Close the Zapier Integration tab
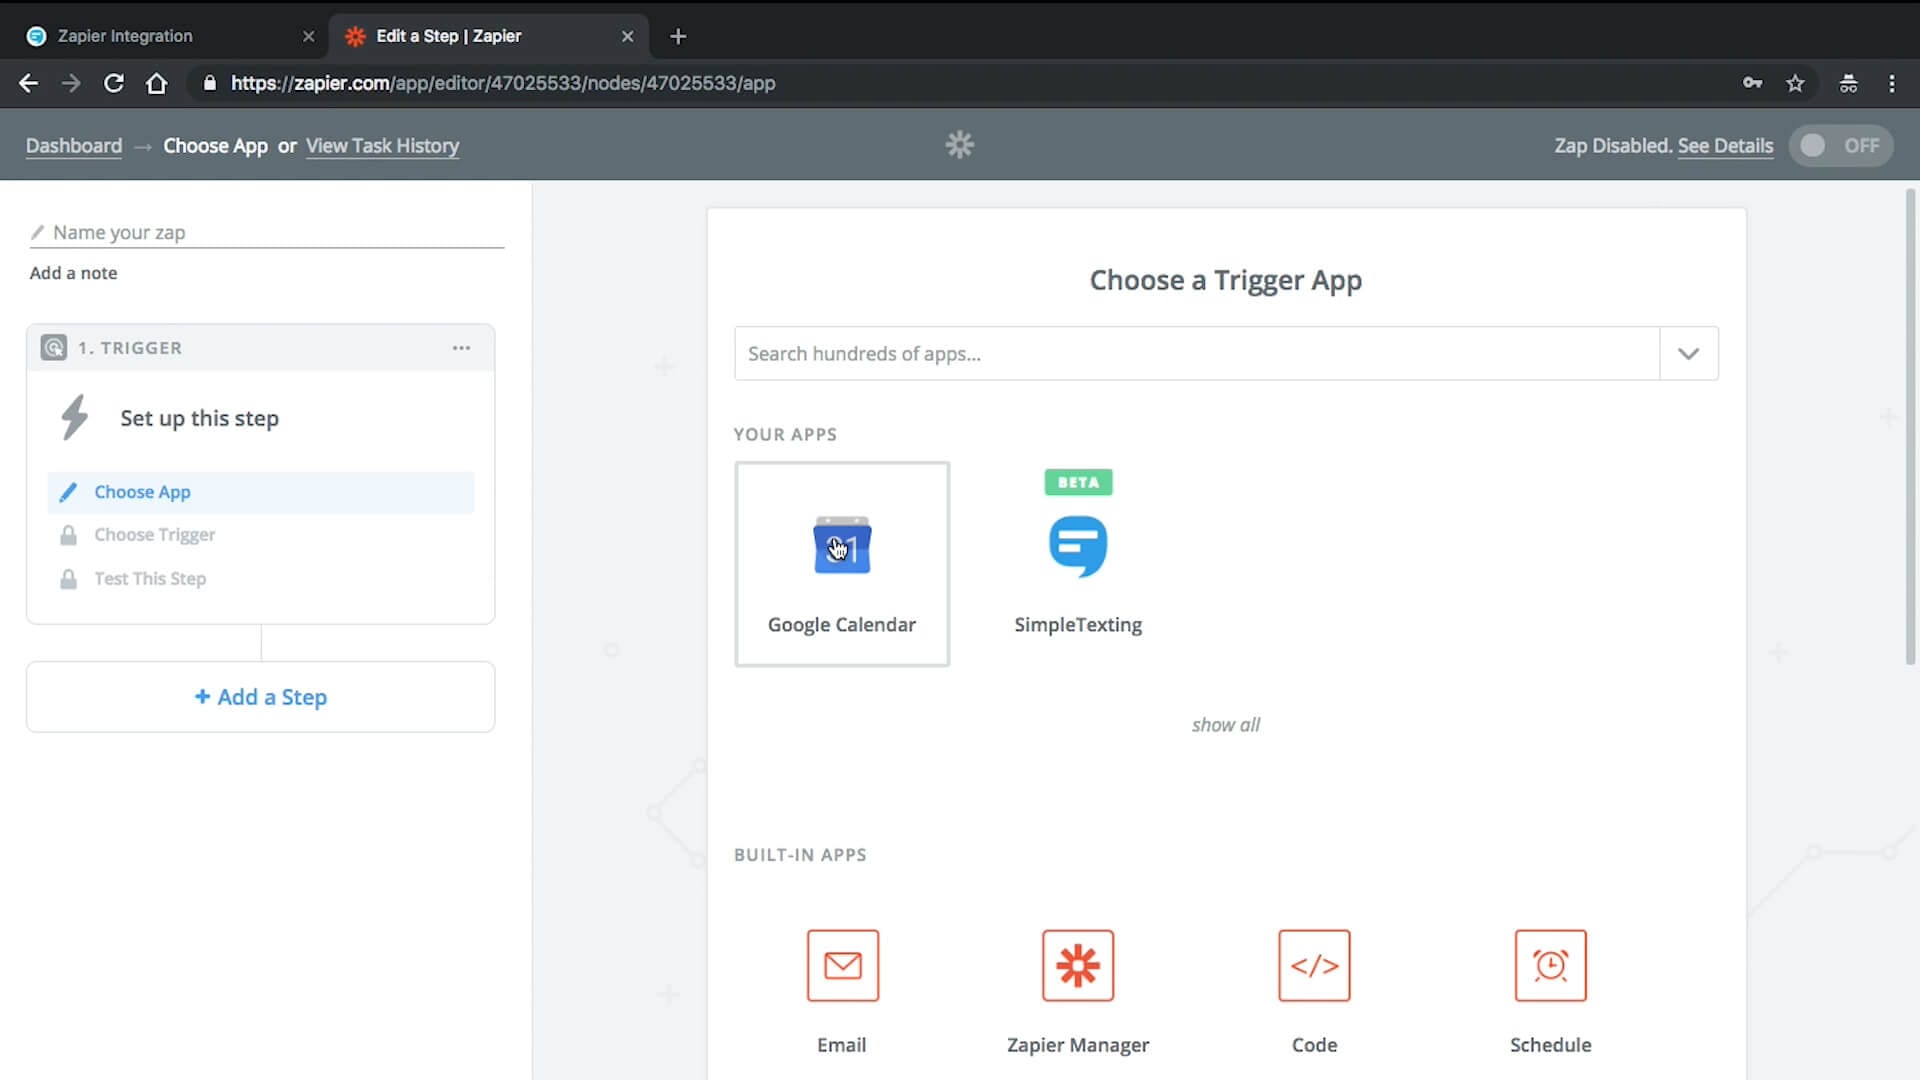The width and height of the screenshot is (1920, 1080). 308,36
